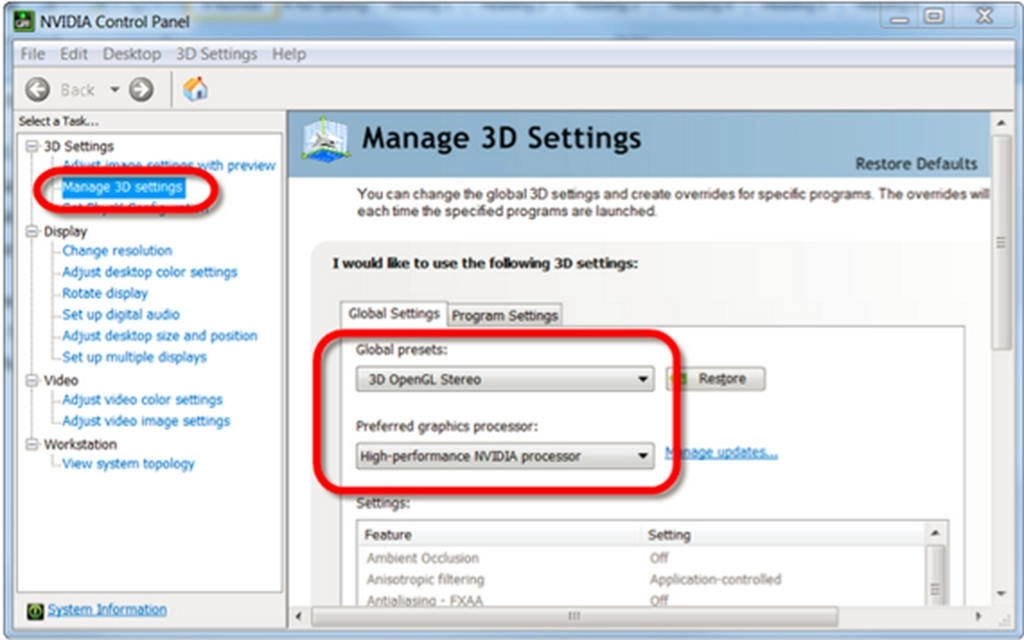
Task: Click the Forward arrow navigation icon
Action: point(141,90)
